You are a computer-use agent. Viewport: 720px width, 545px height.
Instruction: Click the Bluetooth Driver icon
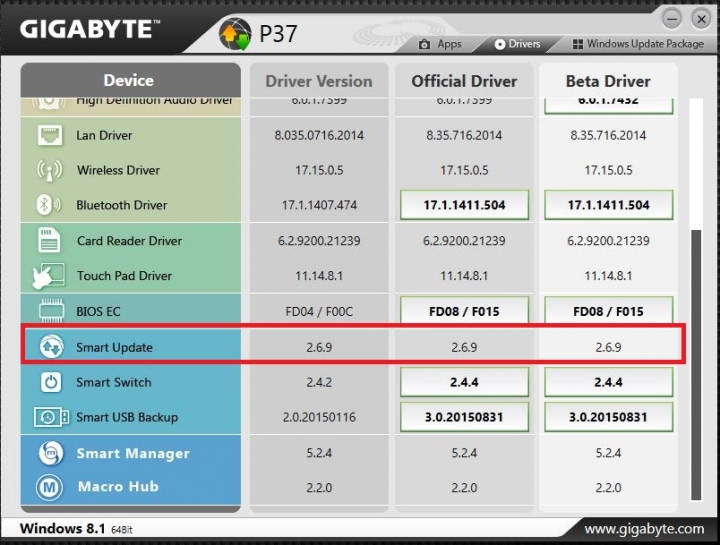click(x=48, y=205)
